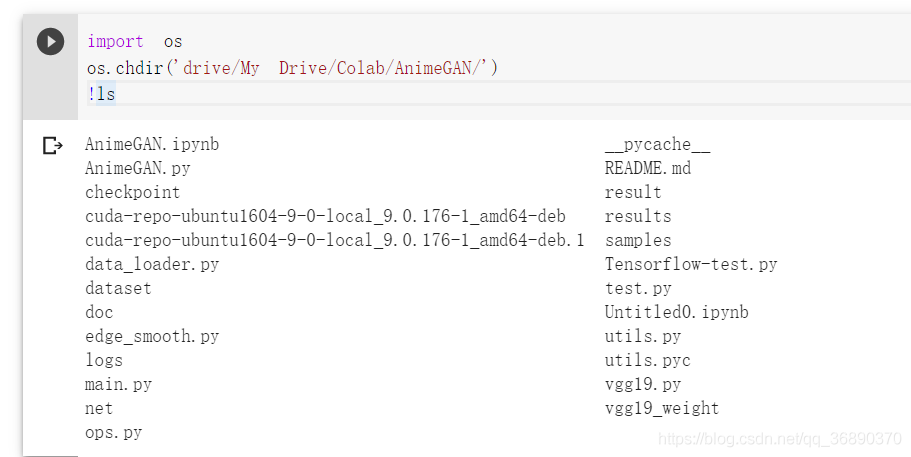
Task: Place cursor on the !ls command line
Action: pos(102,93)
